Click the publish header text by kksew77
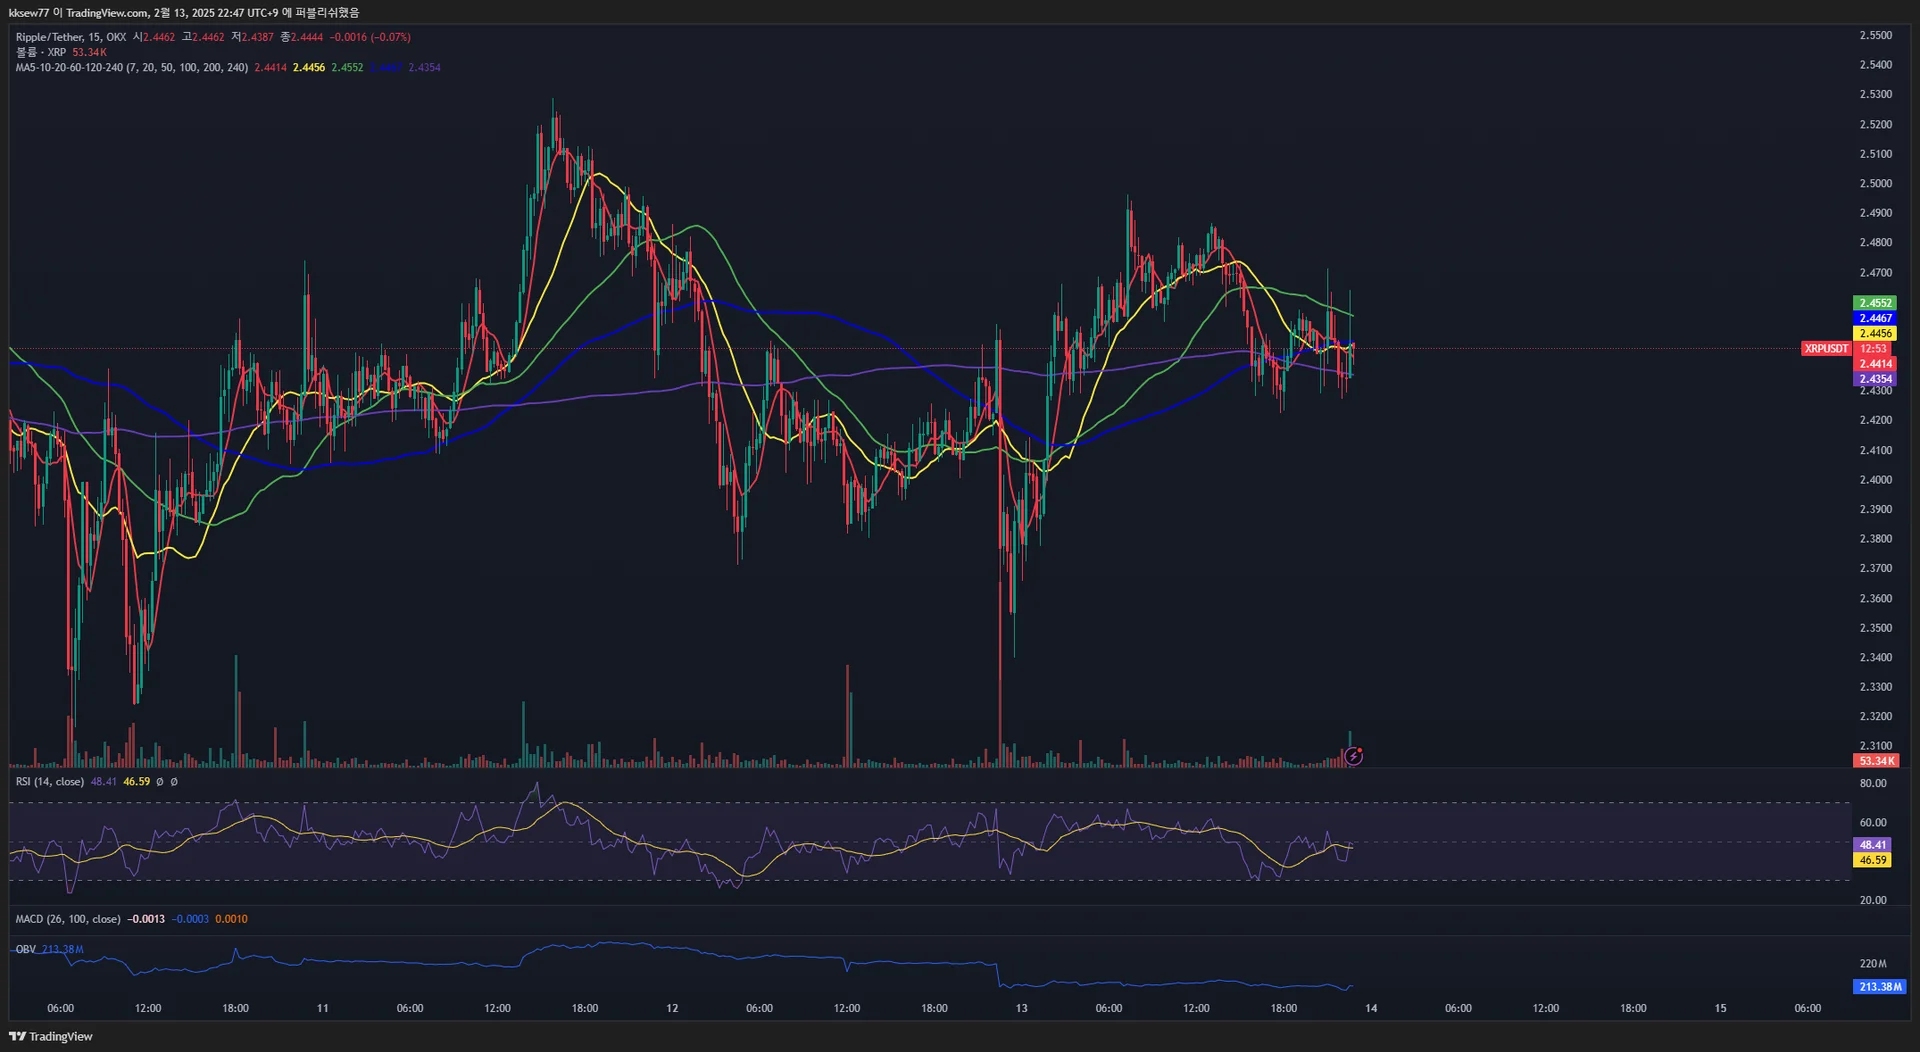This screenshot has height=1052, width=1920. click(184, 13)
